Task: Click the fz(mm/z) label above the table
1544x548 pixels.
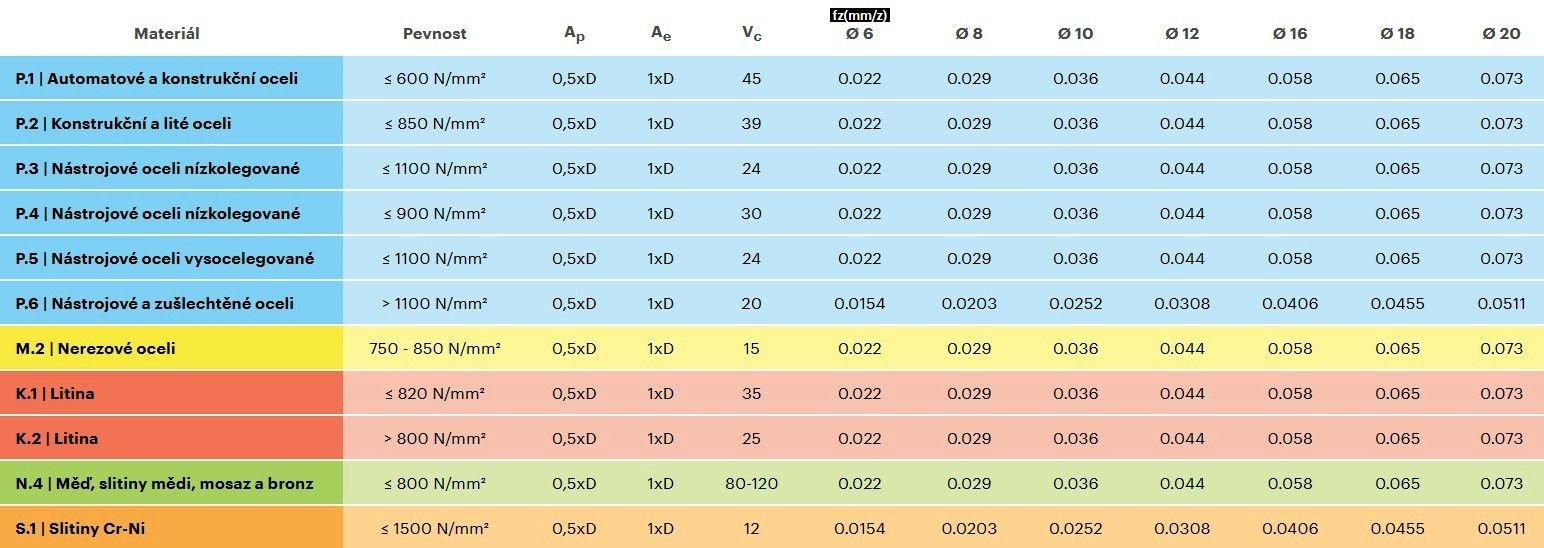Action: (860, 15)
